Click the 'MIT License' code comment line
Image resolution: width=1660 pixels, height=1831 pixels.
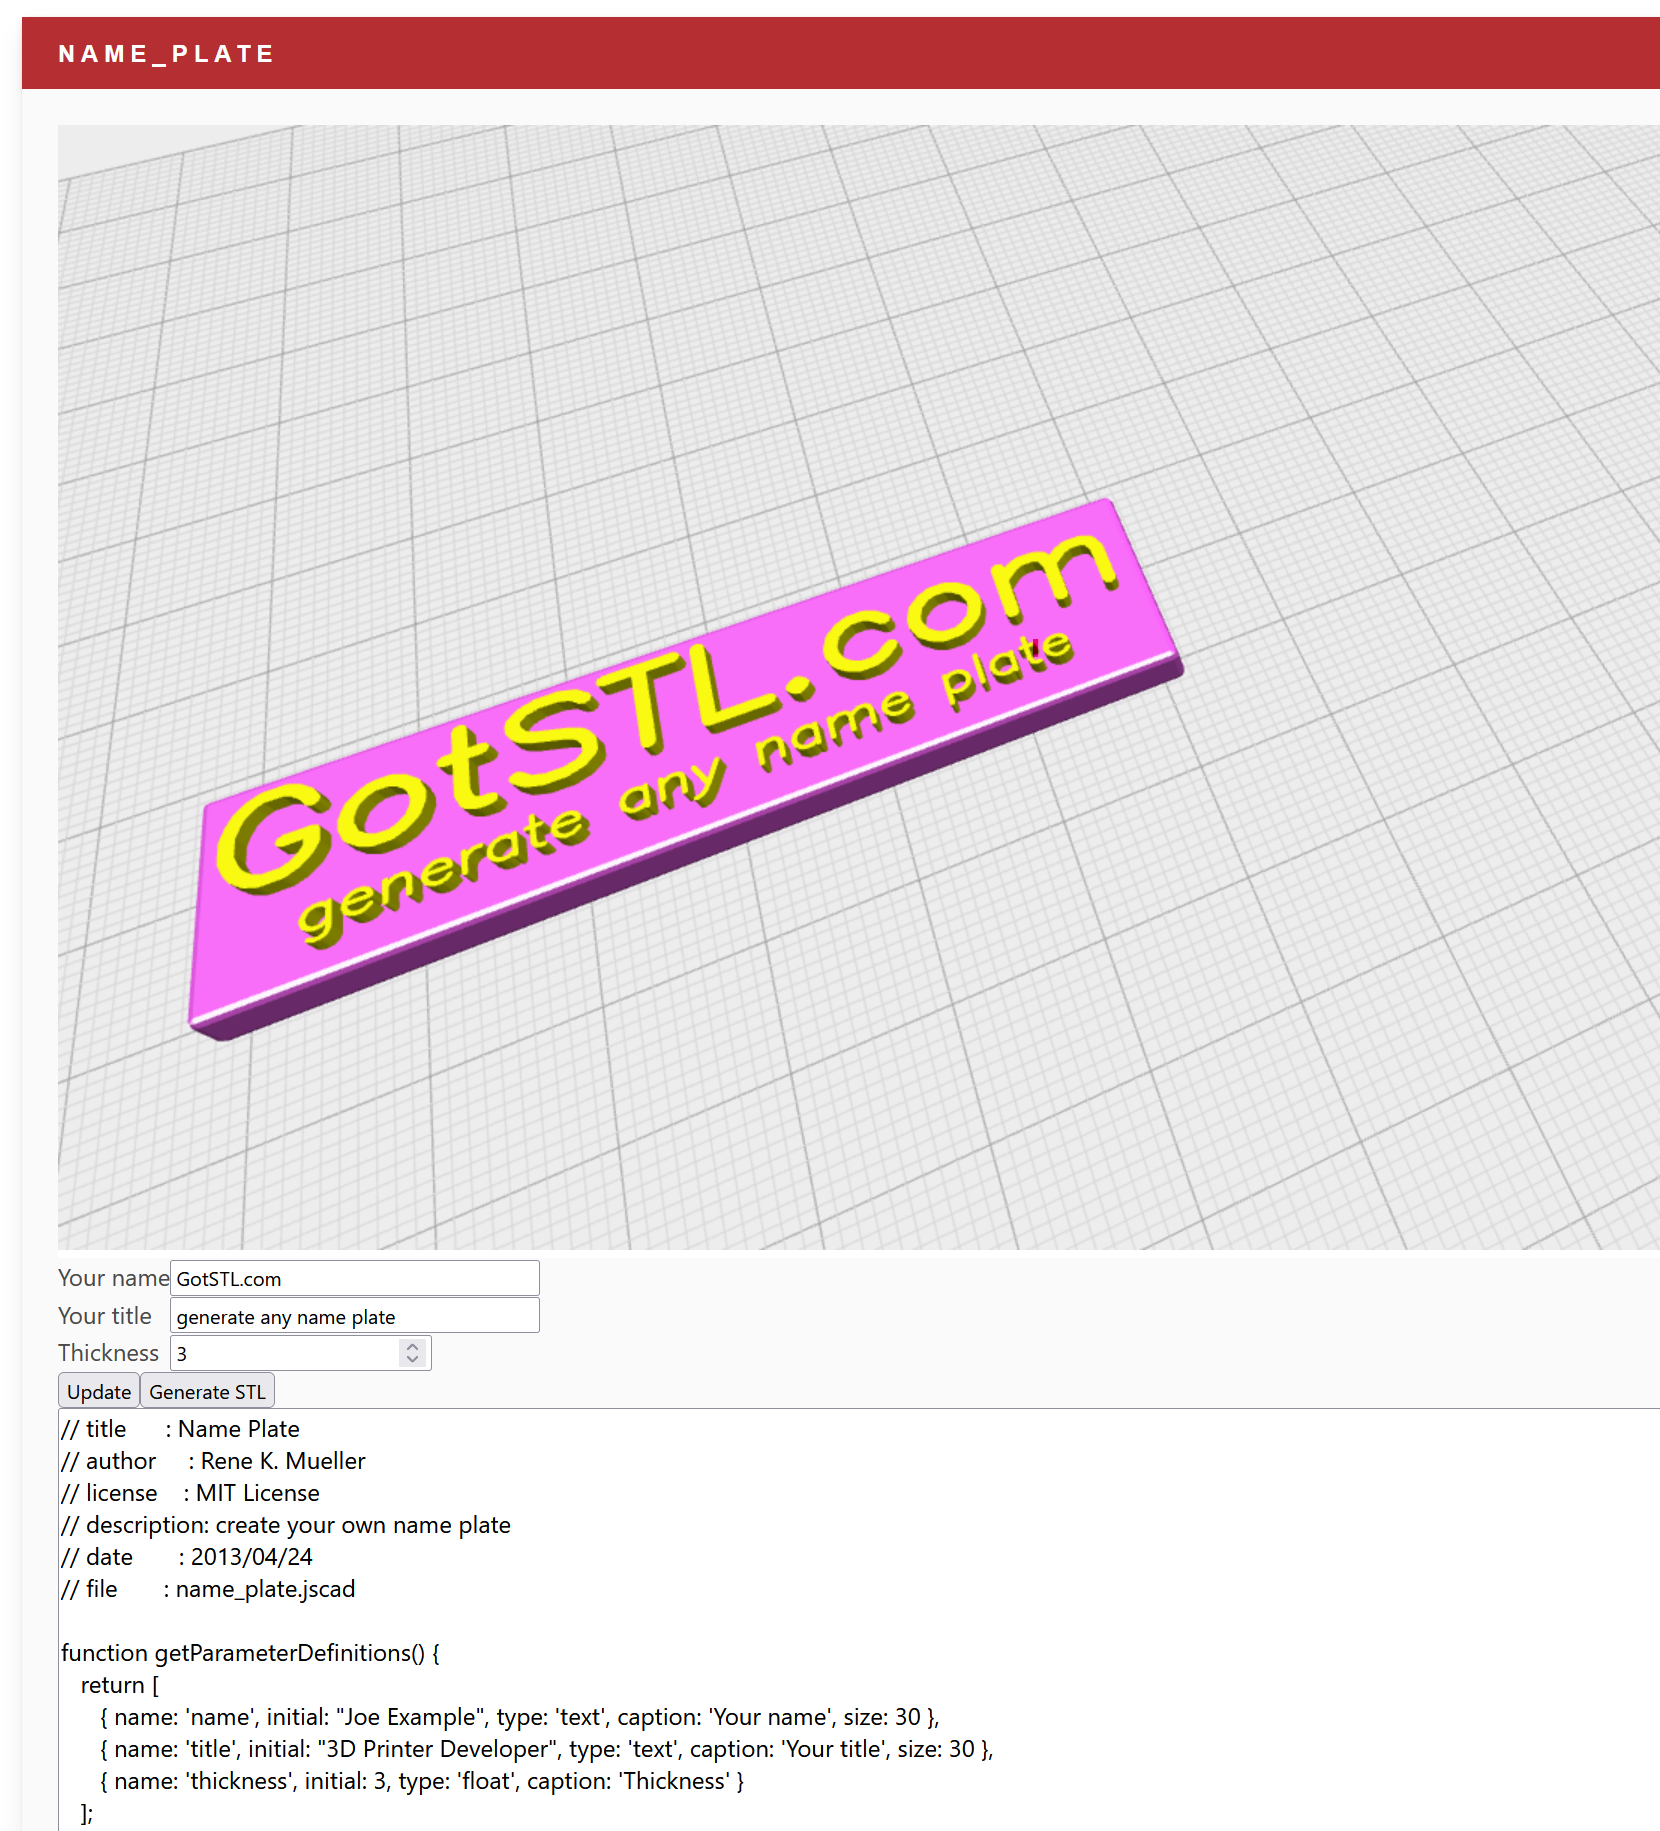pos(190,1493)
